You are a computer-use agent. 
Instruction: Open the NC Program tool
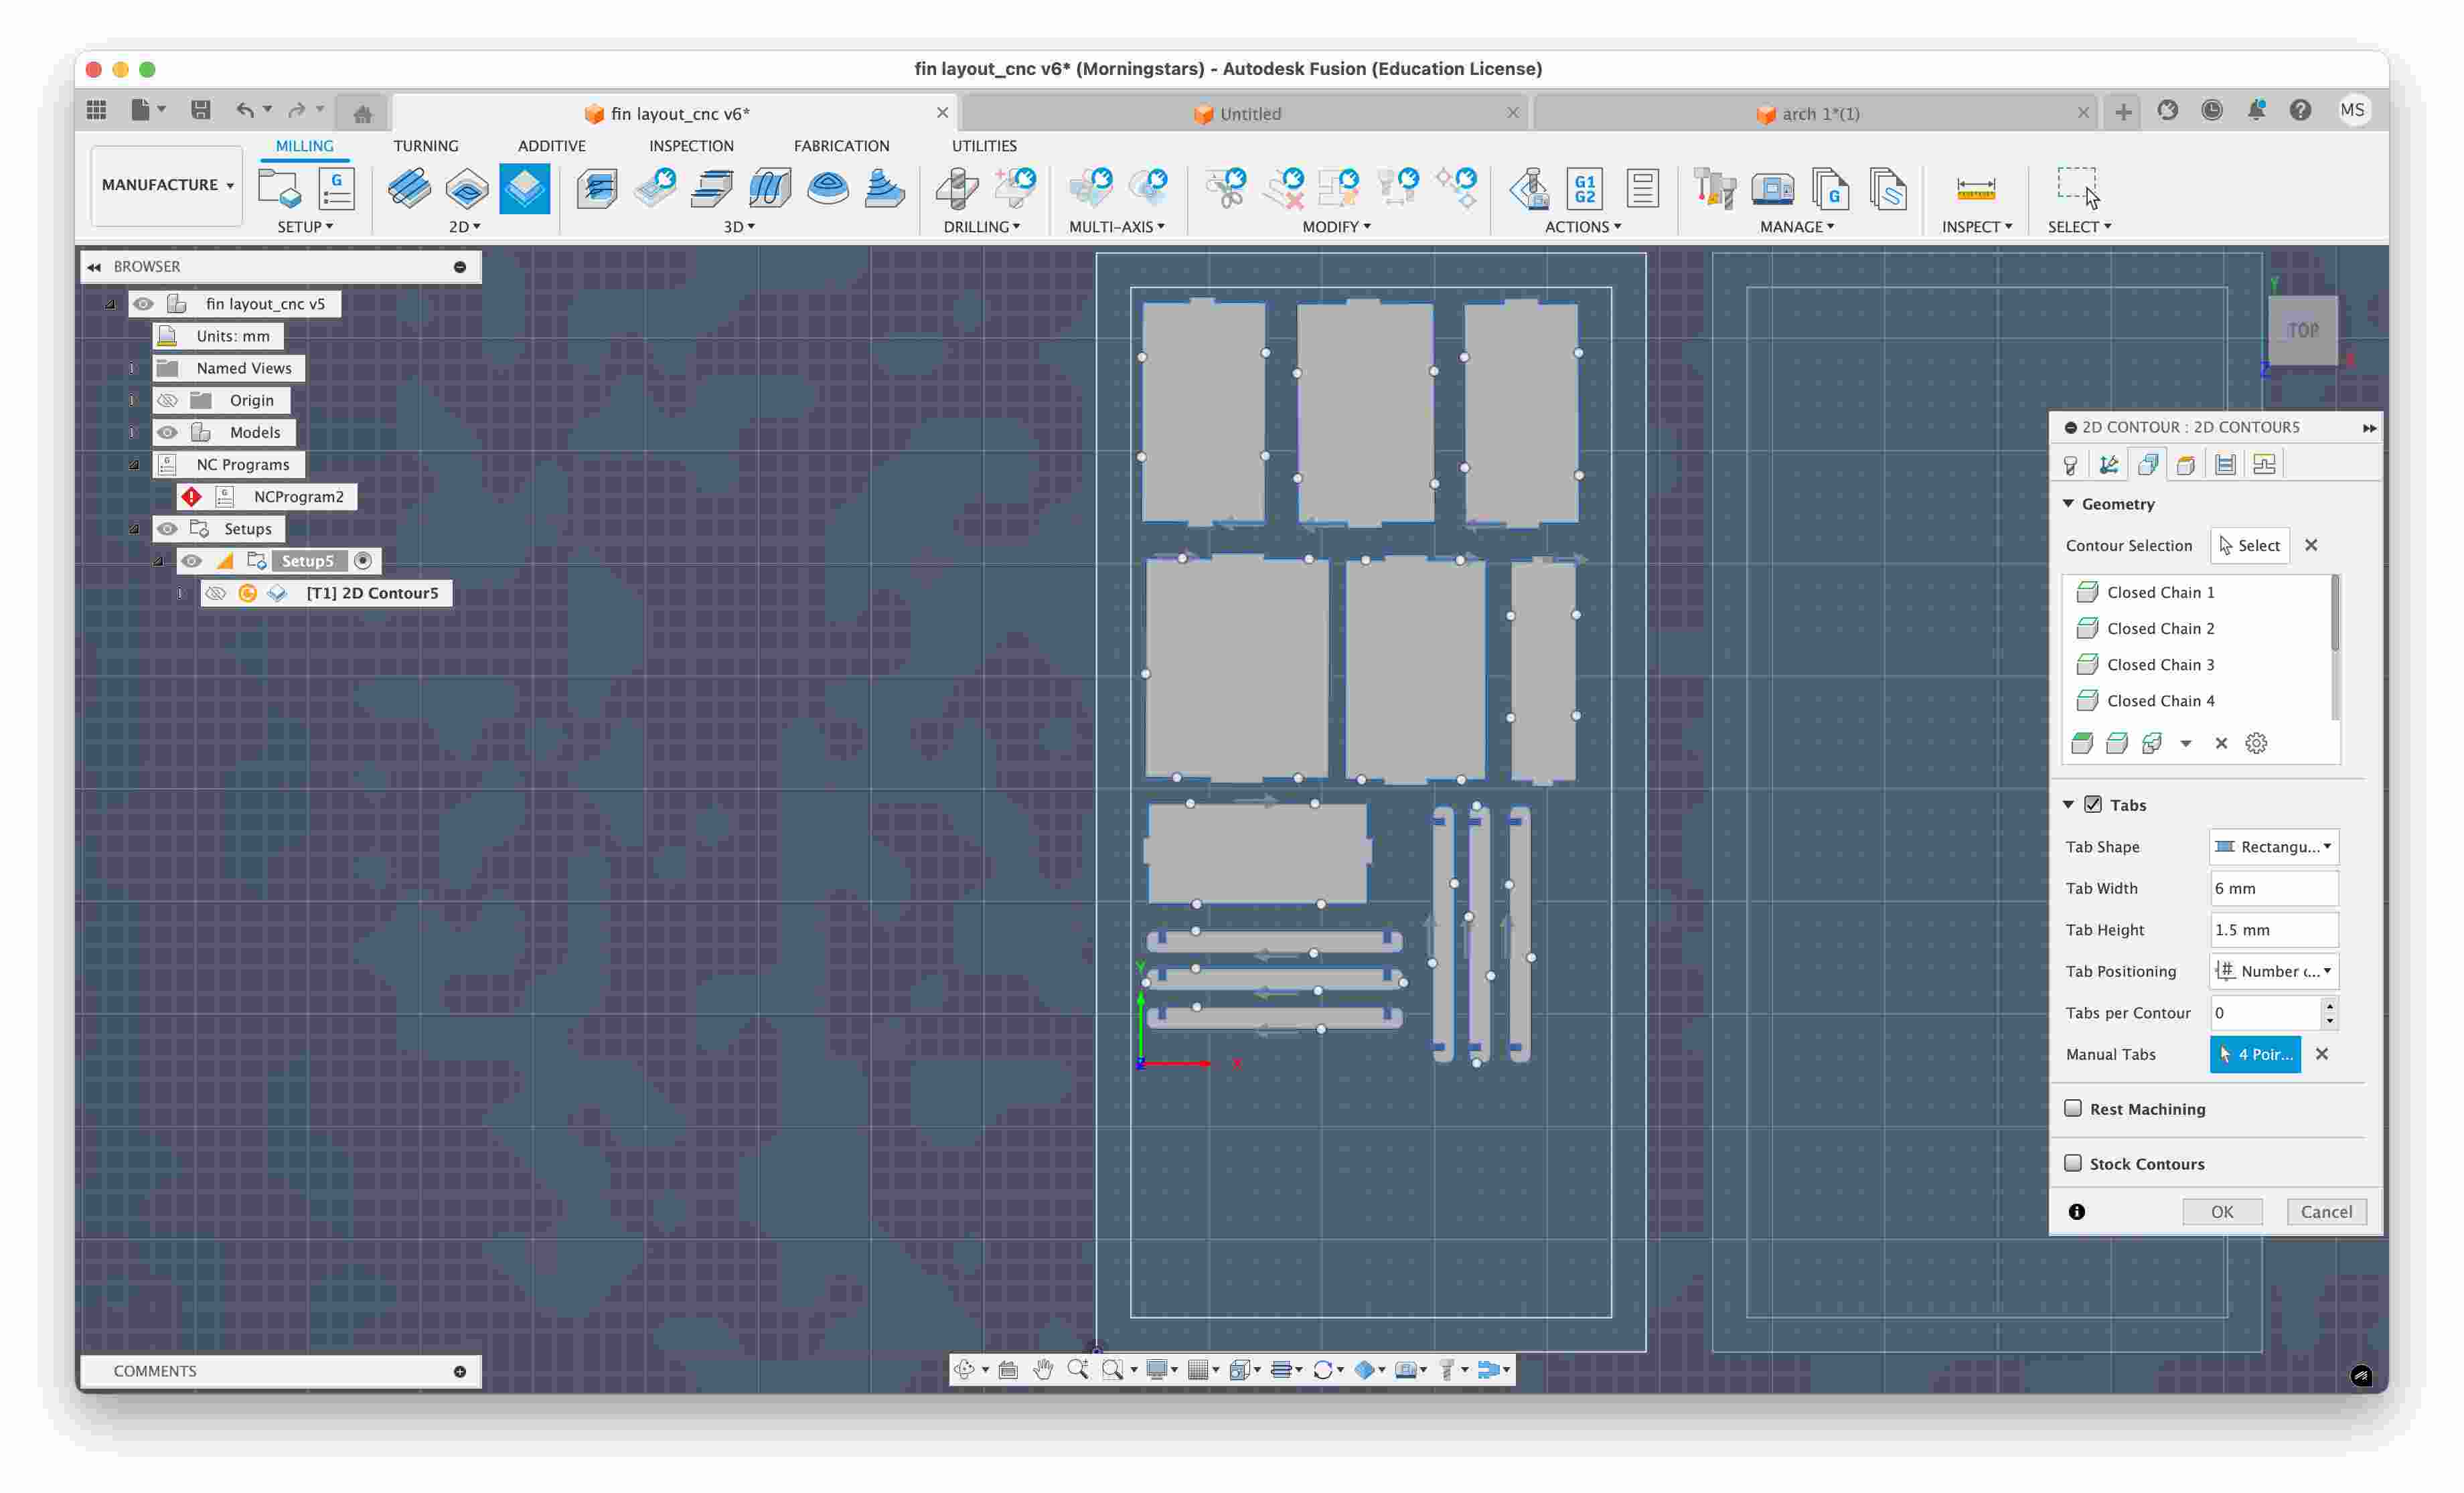[x=337, y=188]
